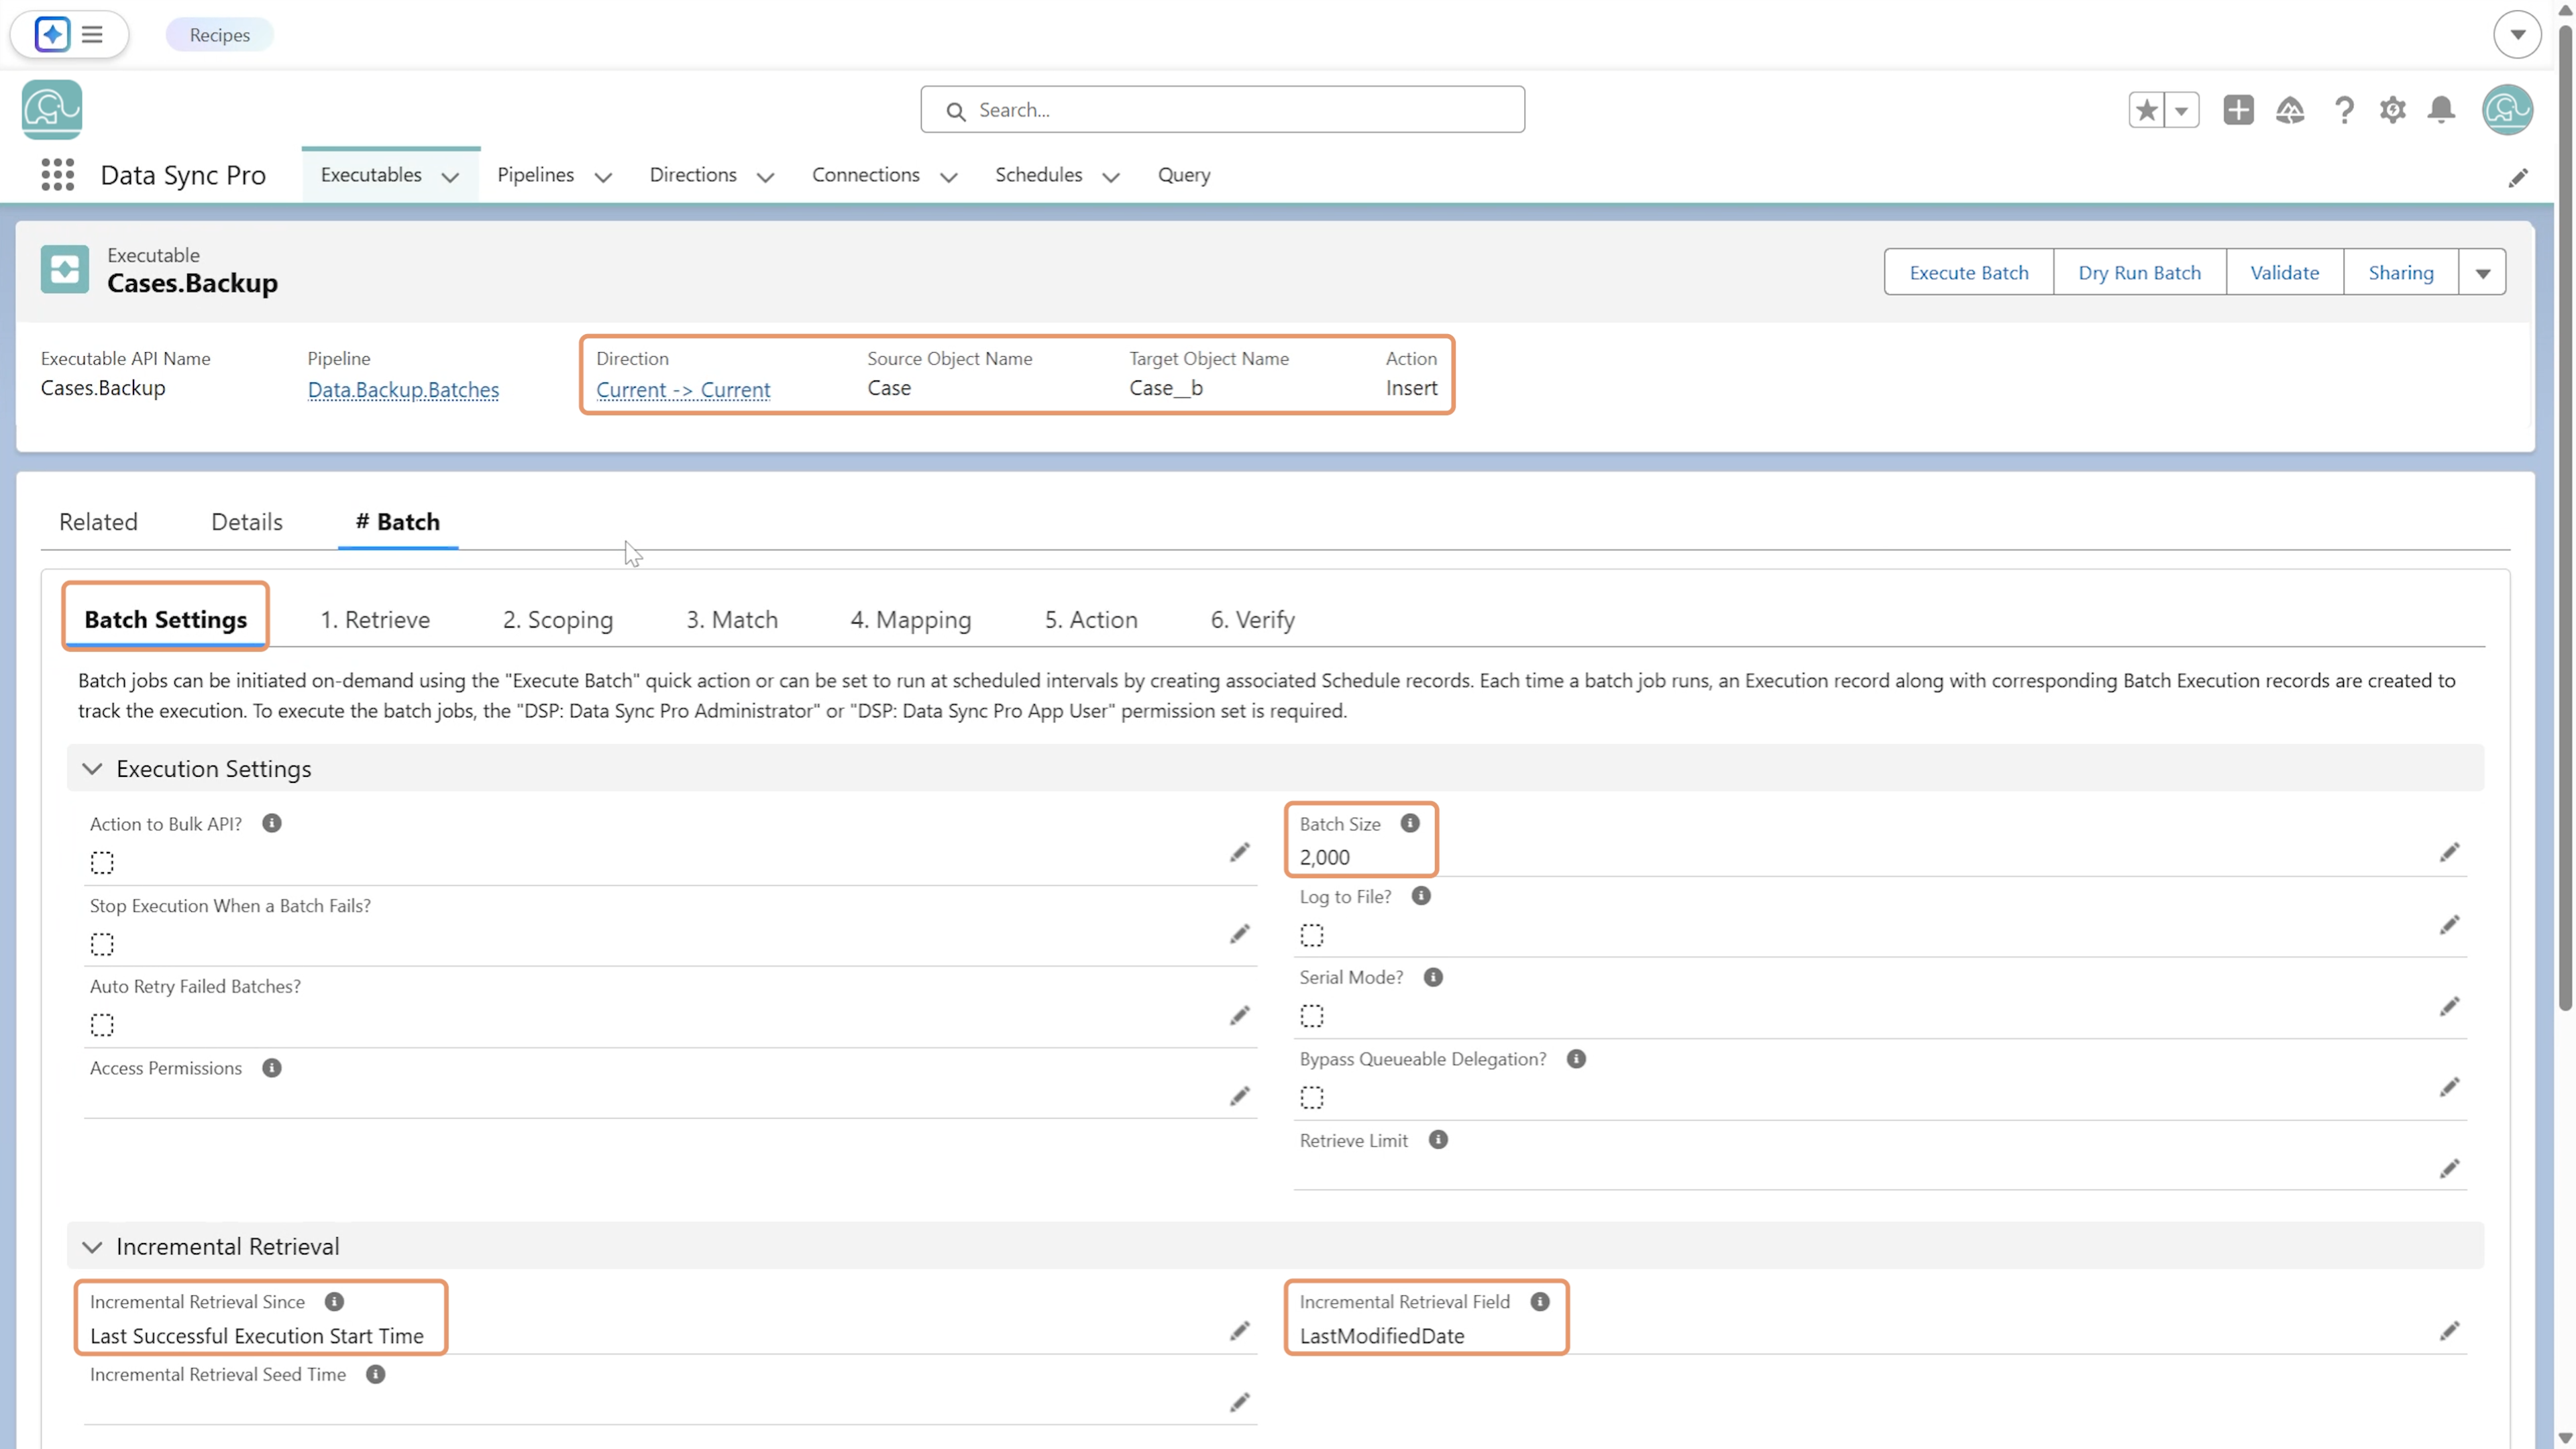The width and height of the screenshot is (2576, 1449).
Task: Open the Favorites star icon
Action: [x=2146, y=110]
